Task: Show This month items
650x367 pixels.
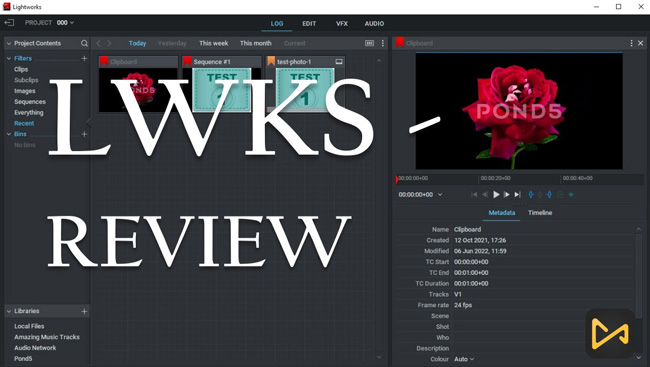Action: click(256, 43)
